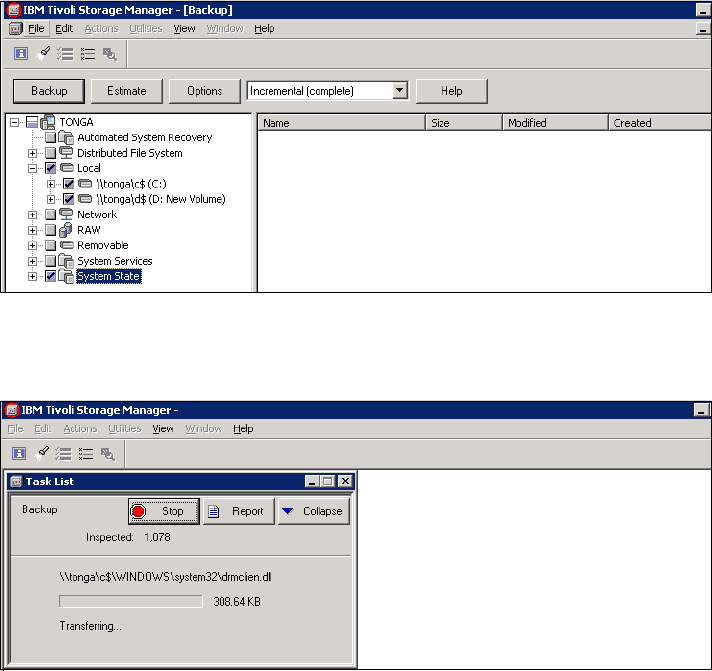Click the C: drive icon
Image resolution: width=712 pixels, height=671 pixels.
pyautogui.click(x=85, y=183)
